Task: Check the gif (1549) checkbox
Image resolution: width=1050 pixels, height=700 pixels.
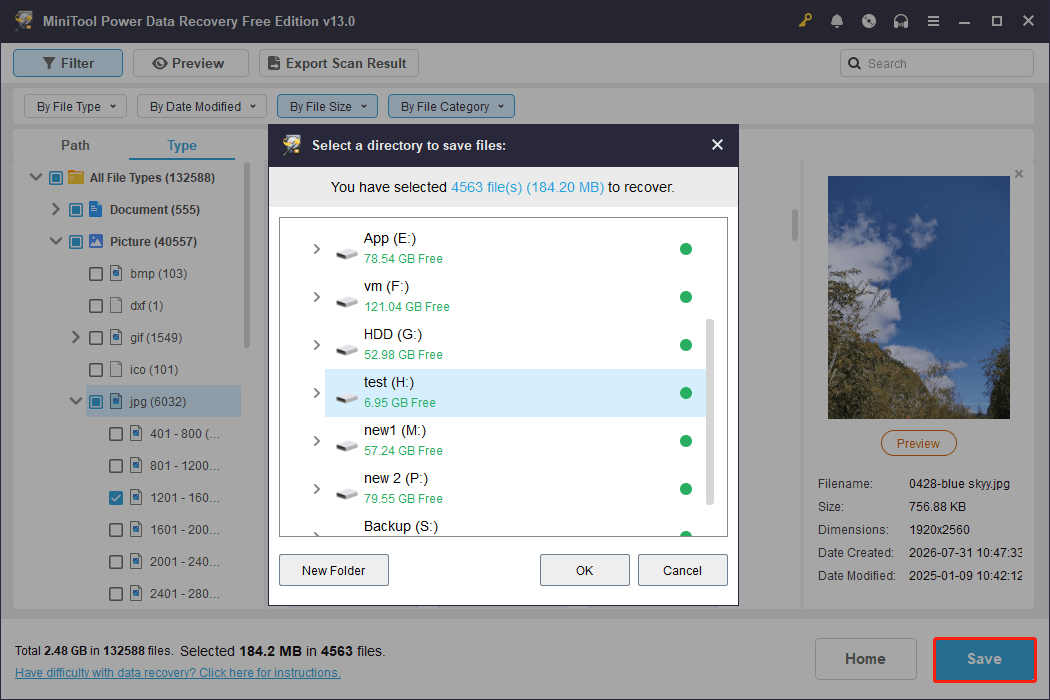Action: pos(96,338)
